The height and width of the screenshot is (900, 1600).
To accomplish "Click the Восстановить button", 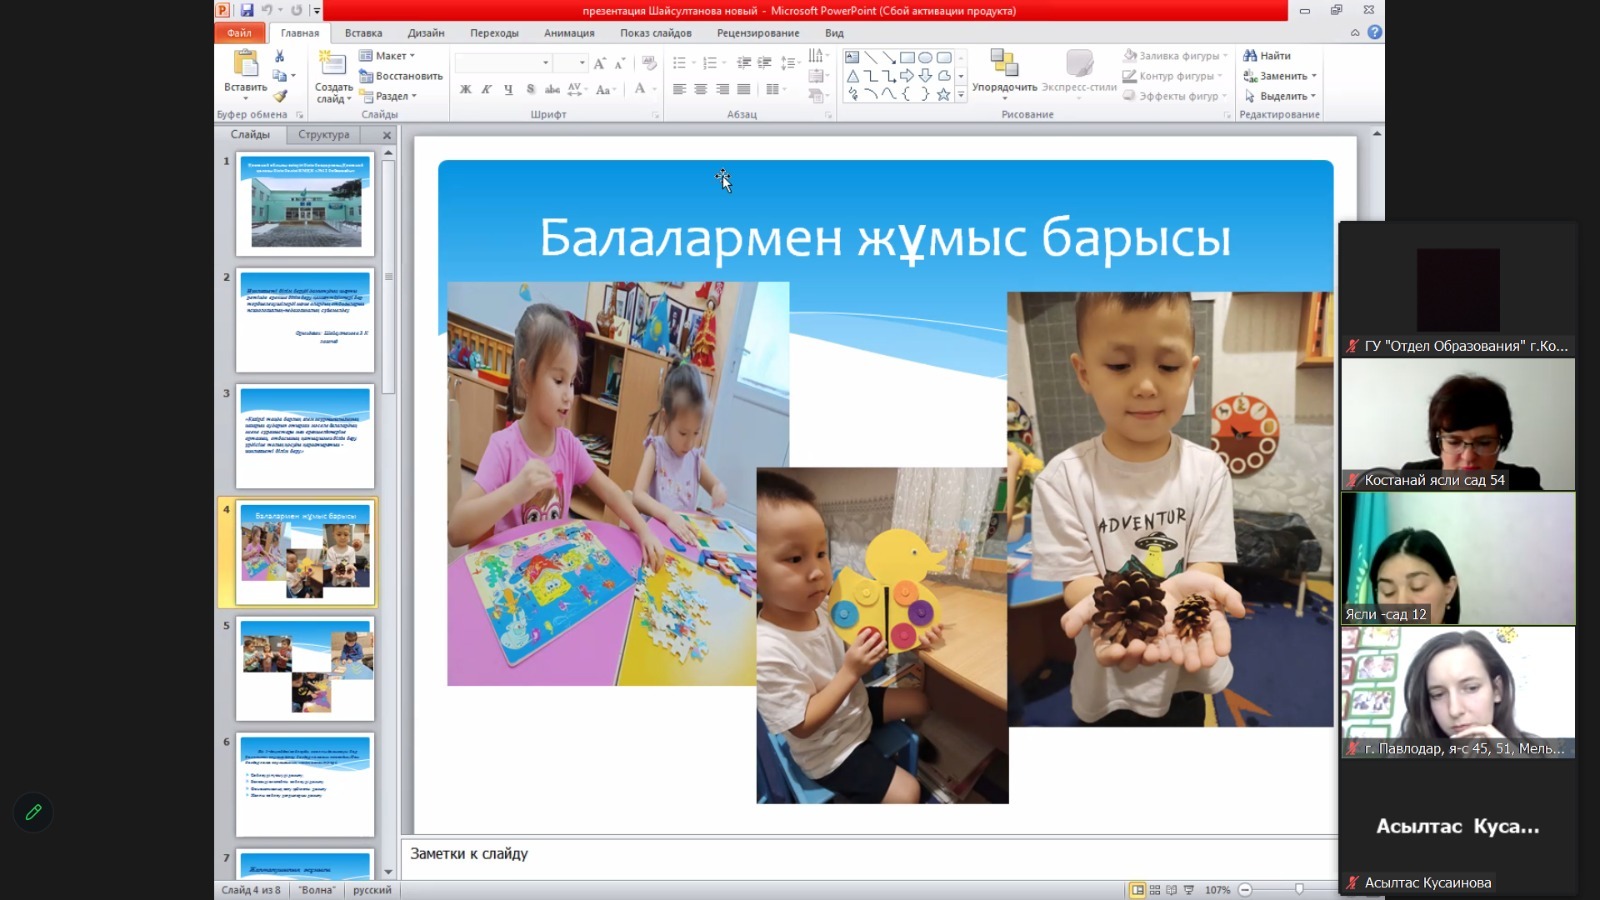I will 401,76.
